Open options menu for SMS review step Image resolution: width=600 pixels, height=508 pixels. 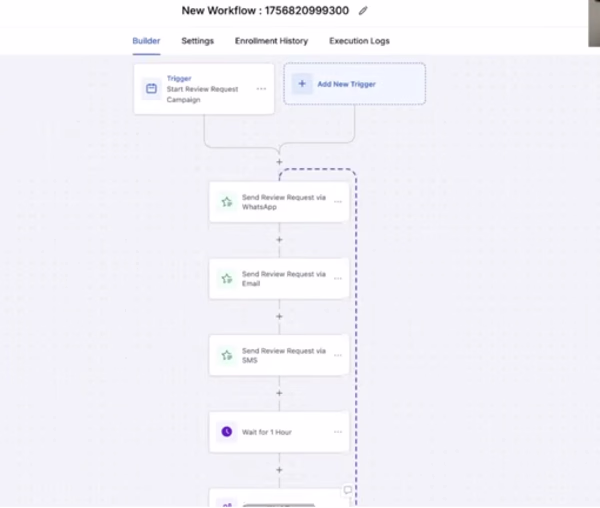pos(338,355)
